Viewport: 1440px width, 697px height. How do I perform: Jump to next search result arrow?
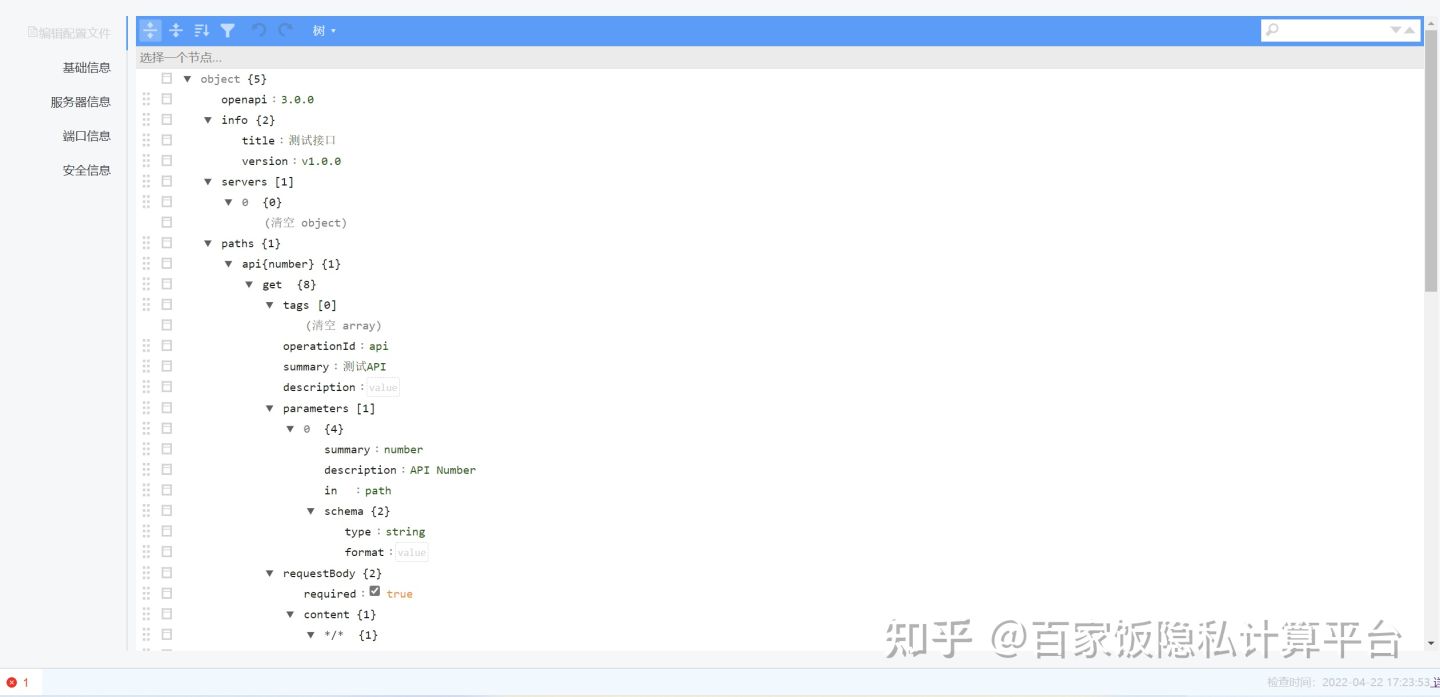[1396, 30]
